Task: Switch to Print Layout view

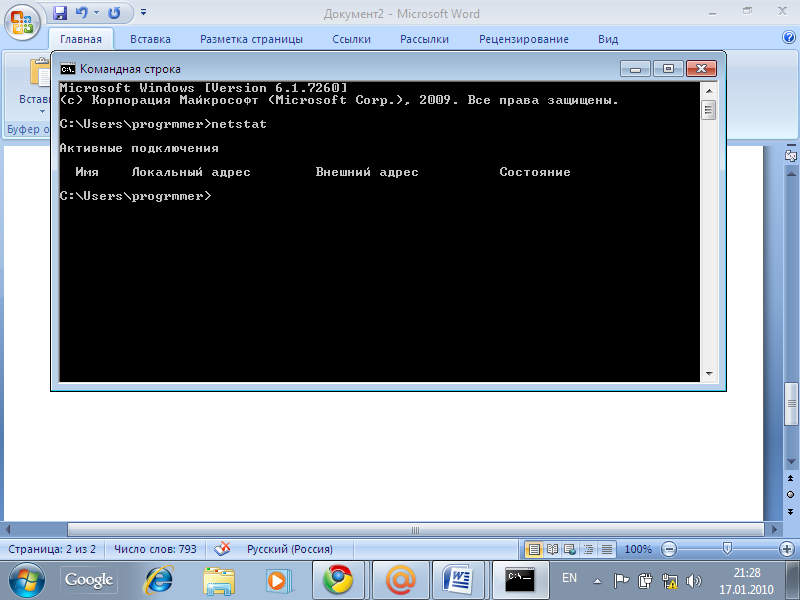Action: 534,549
